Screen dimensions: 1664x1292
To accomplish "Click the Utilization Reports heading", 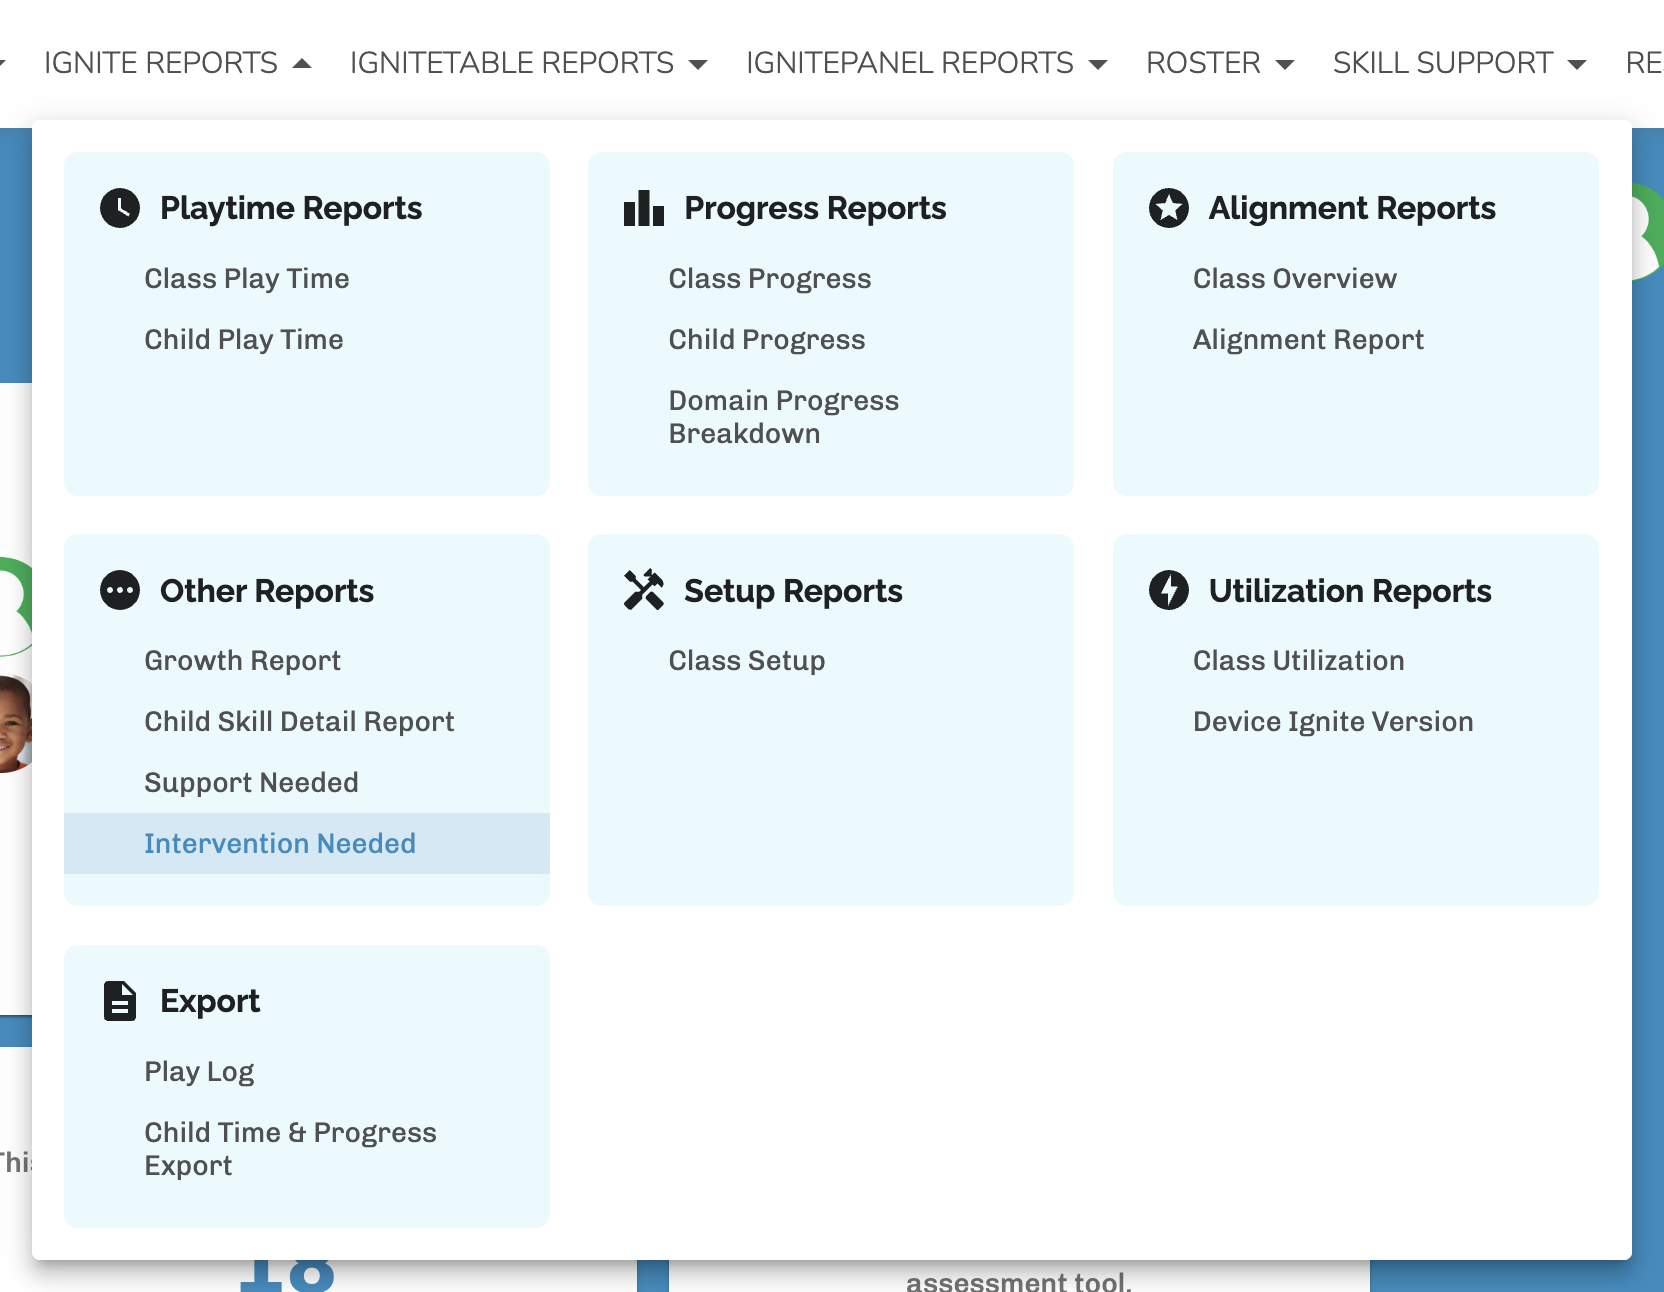I will pyautogui.click(x=1350, y=591).
